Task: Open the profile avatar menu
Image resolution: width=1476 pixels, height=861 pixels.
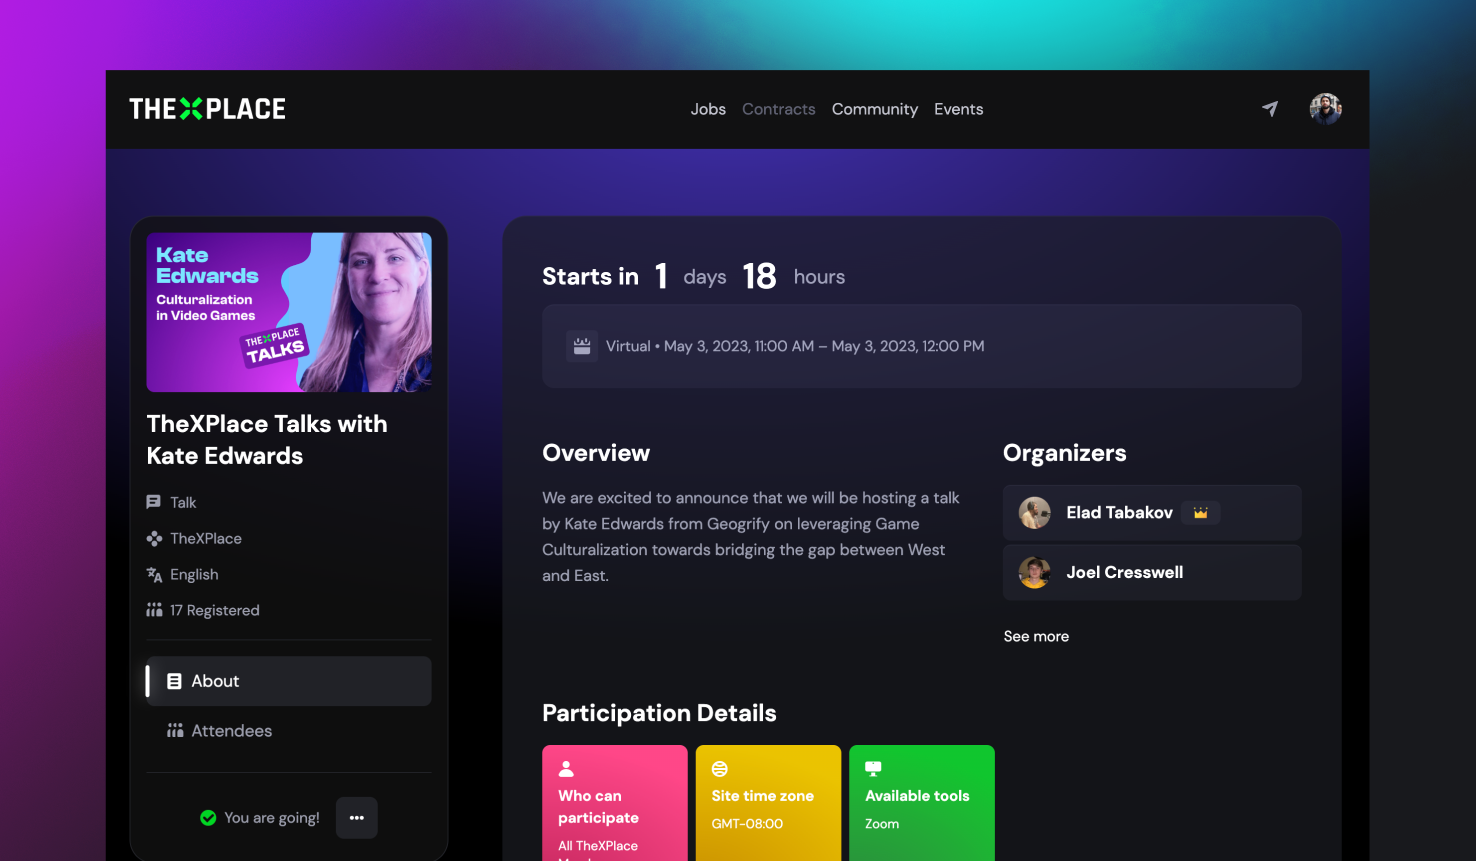Action: click(x=1326, y=109)
